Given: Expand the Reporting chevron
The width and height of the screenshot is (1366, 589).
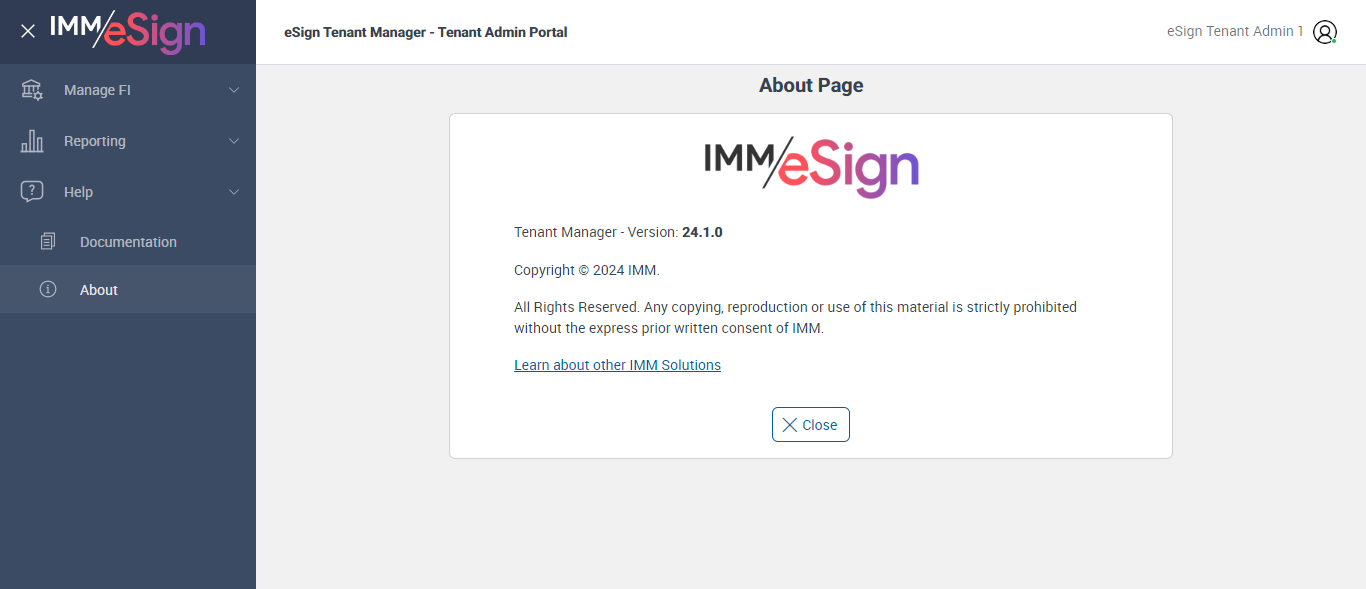Looking at the screenshot, I should click(x=234, y=141).
